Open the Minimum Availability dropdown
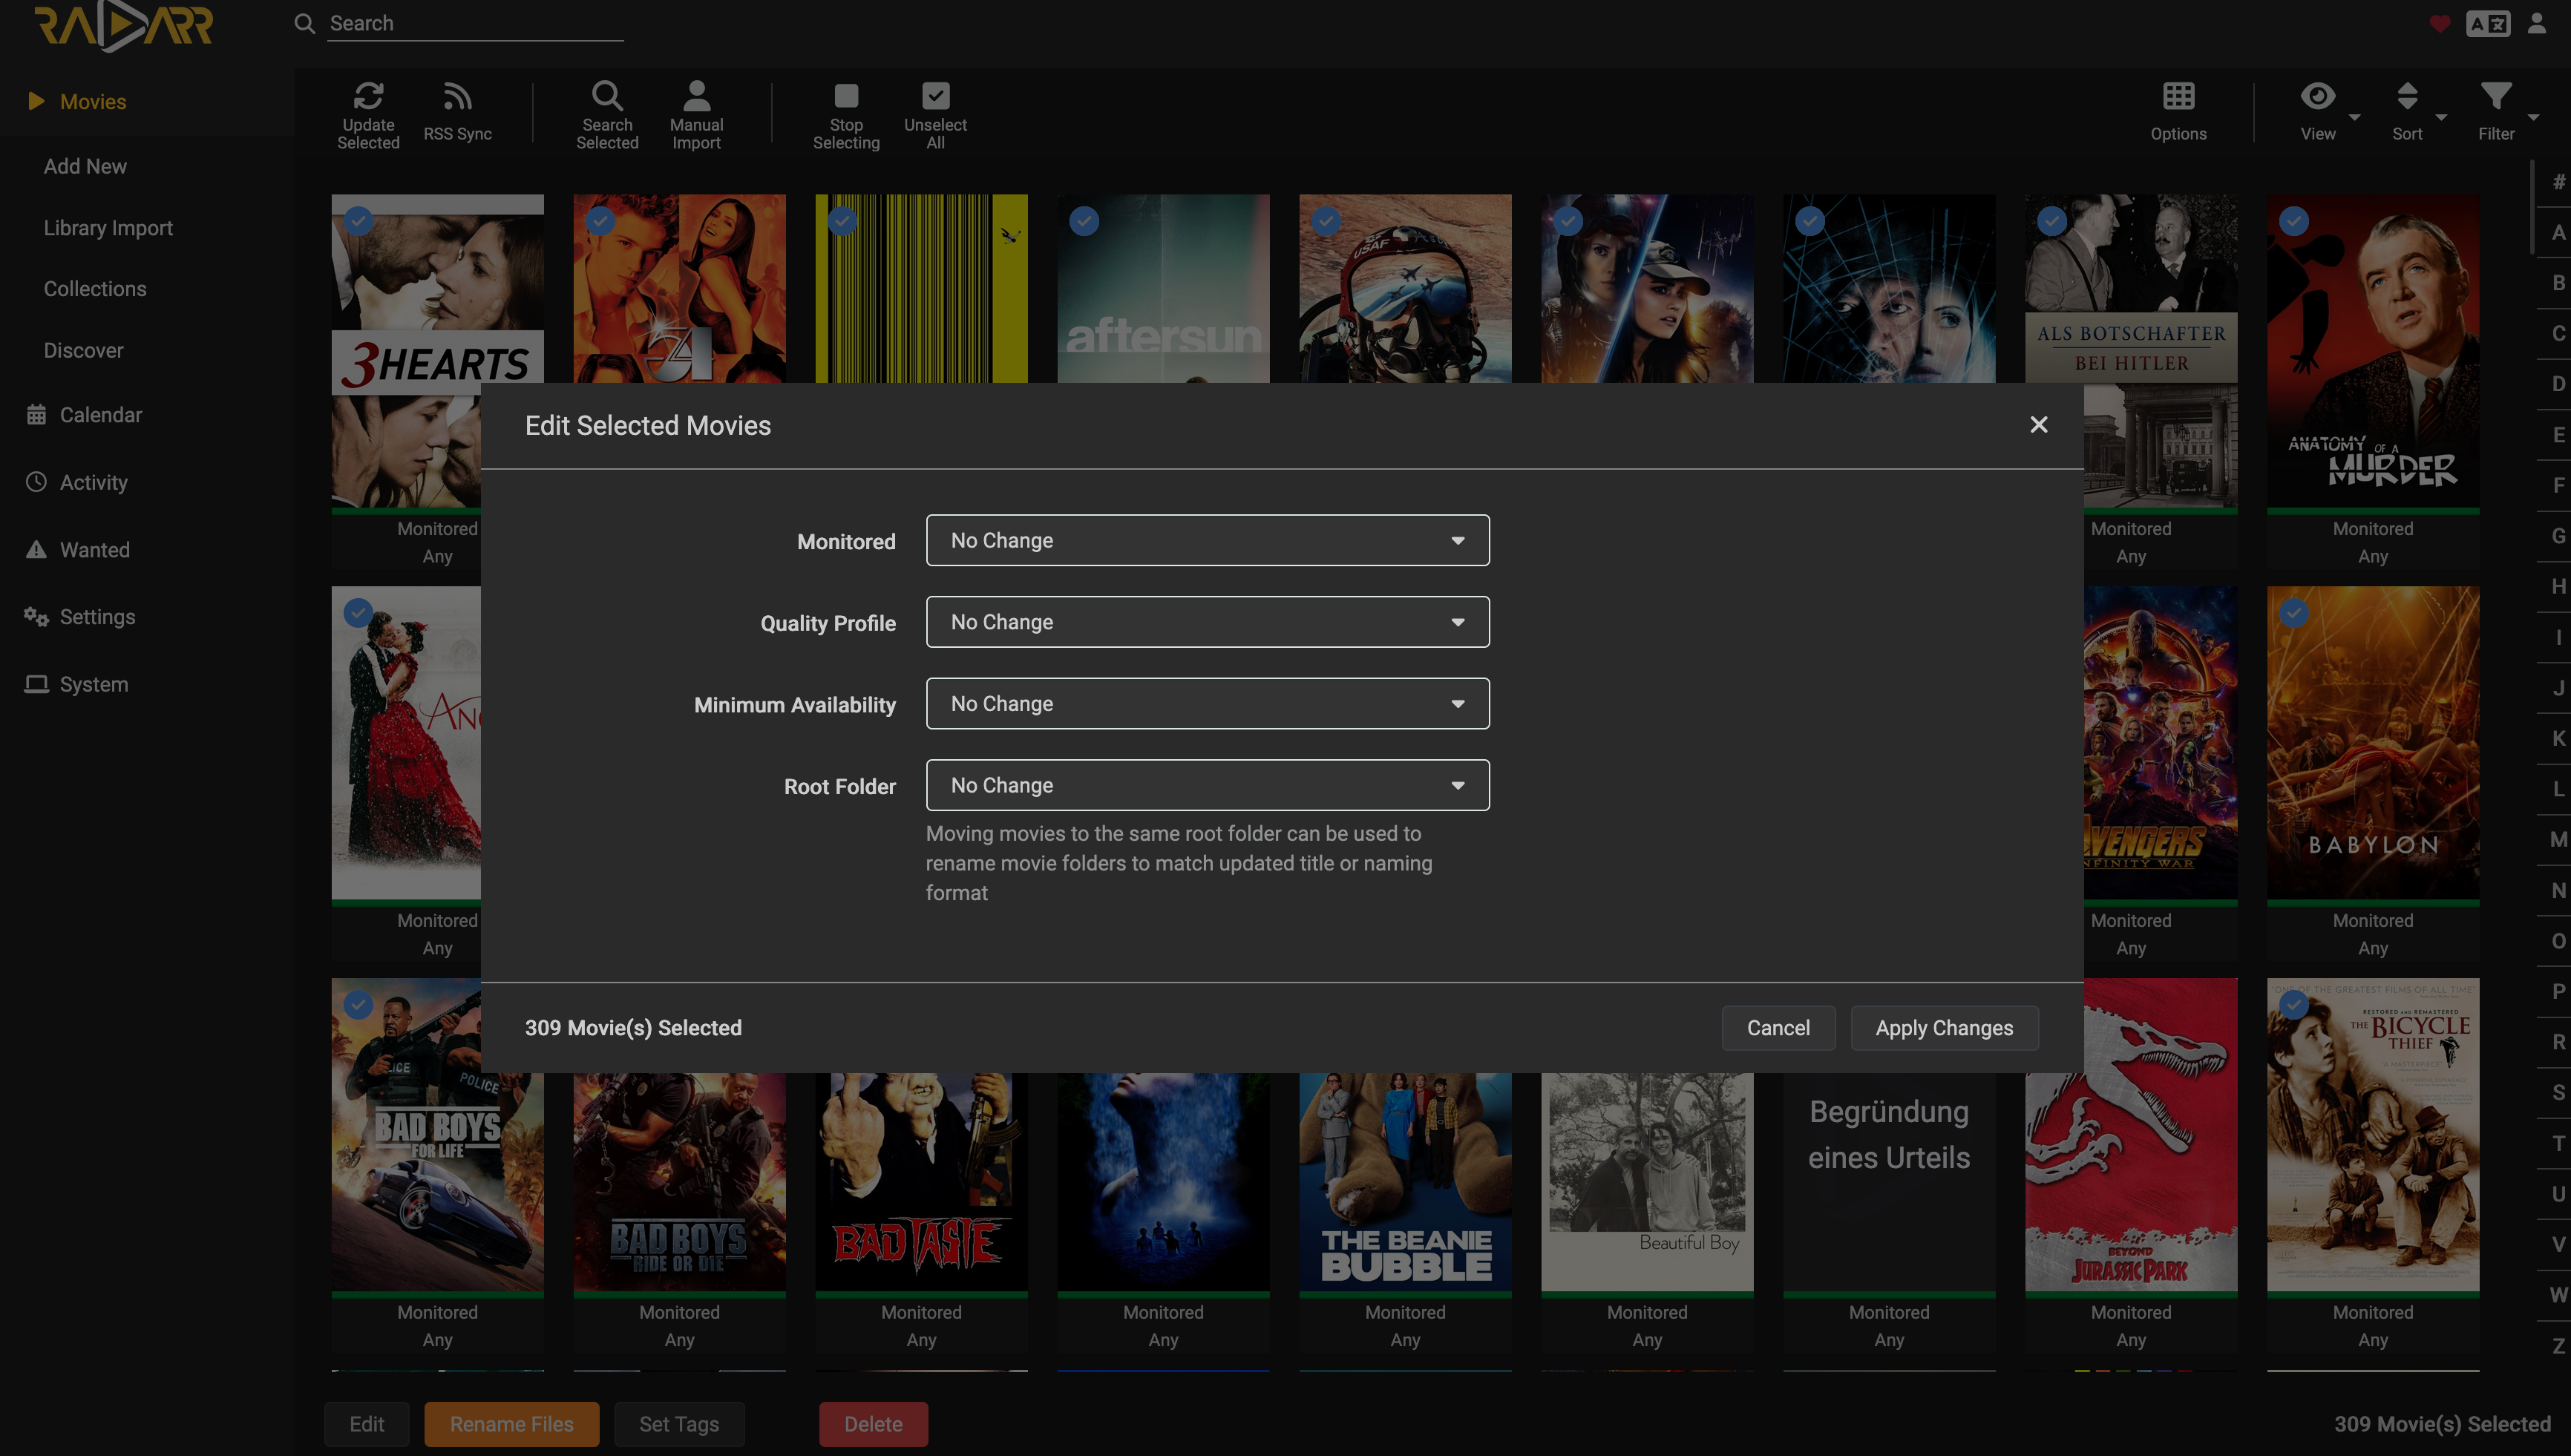This screenshot has width=2571, height=1456. tap(1207, 704)
